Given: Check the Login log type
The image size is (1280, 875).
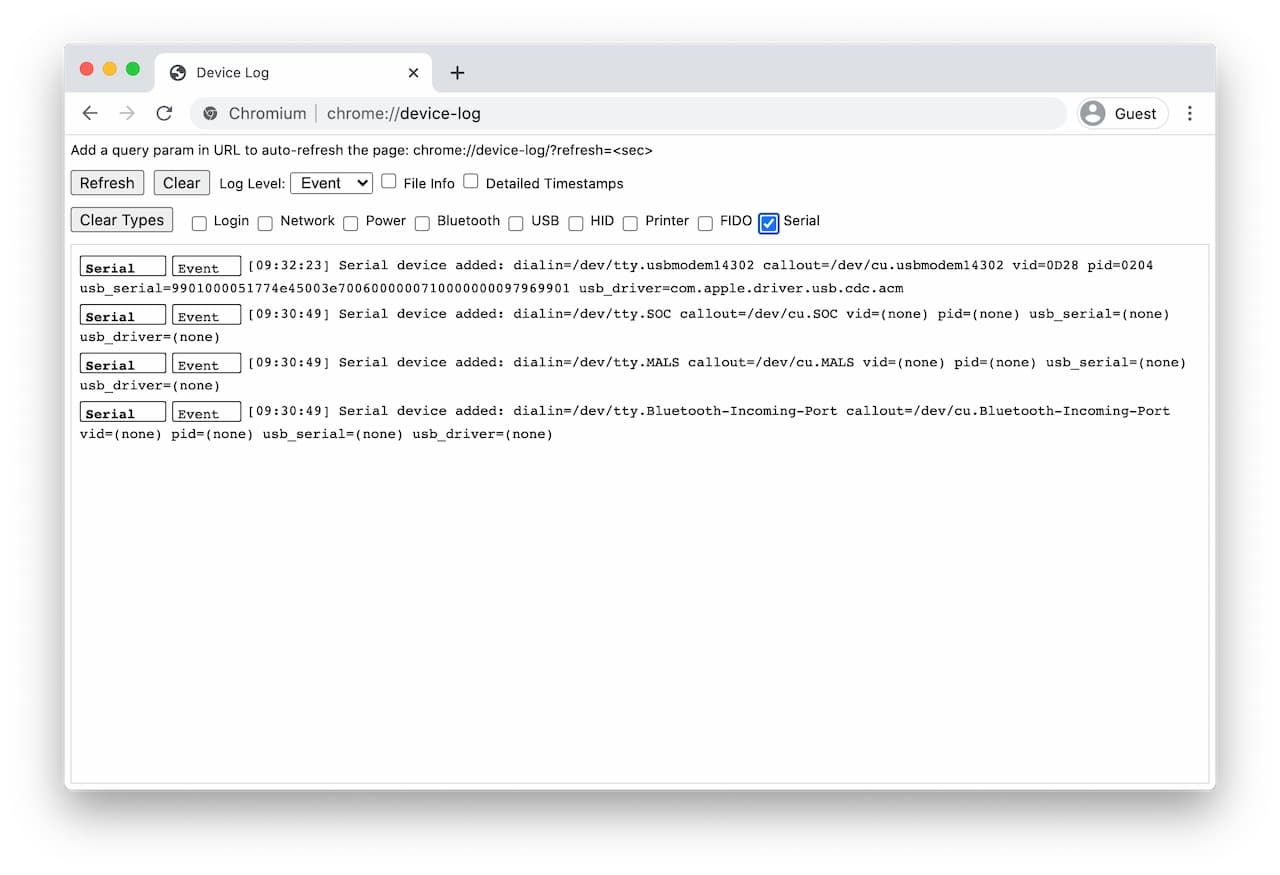Looking at the screenshot, I should click(x=199, y=223).
